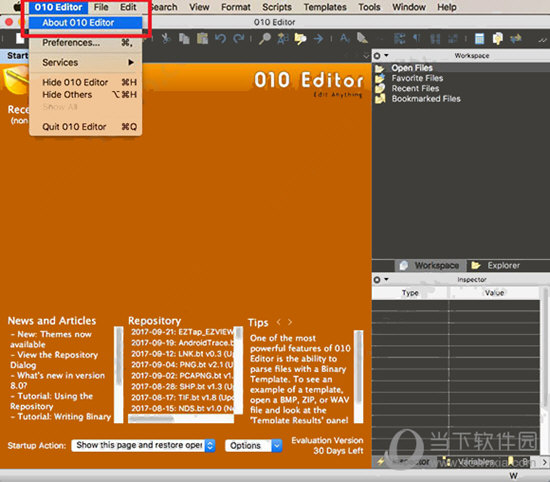The height and width of the screenshot is (482, 550).
Task: Choose Preferences... from the menu
Action: point(86,43)
